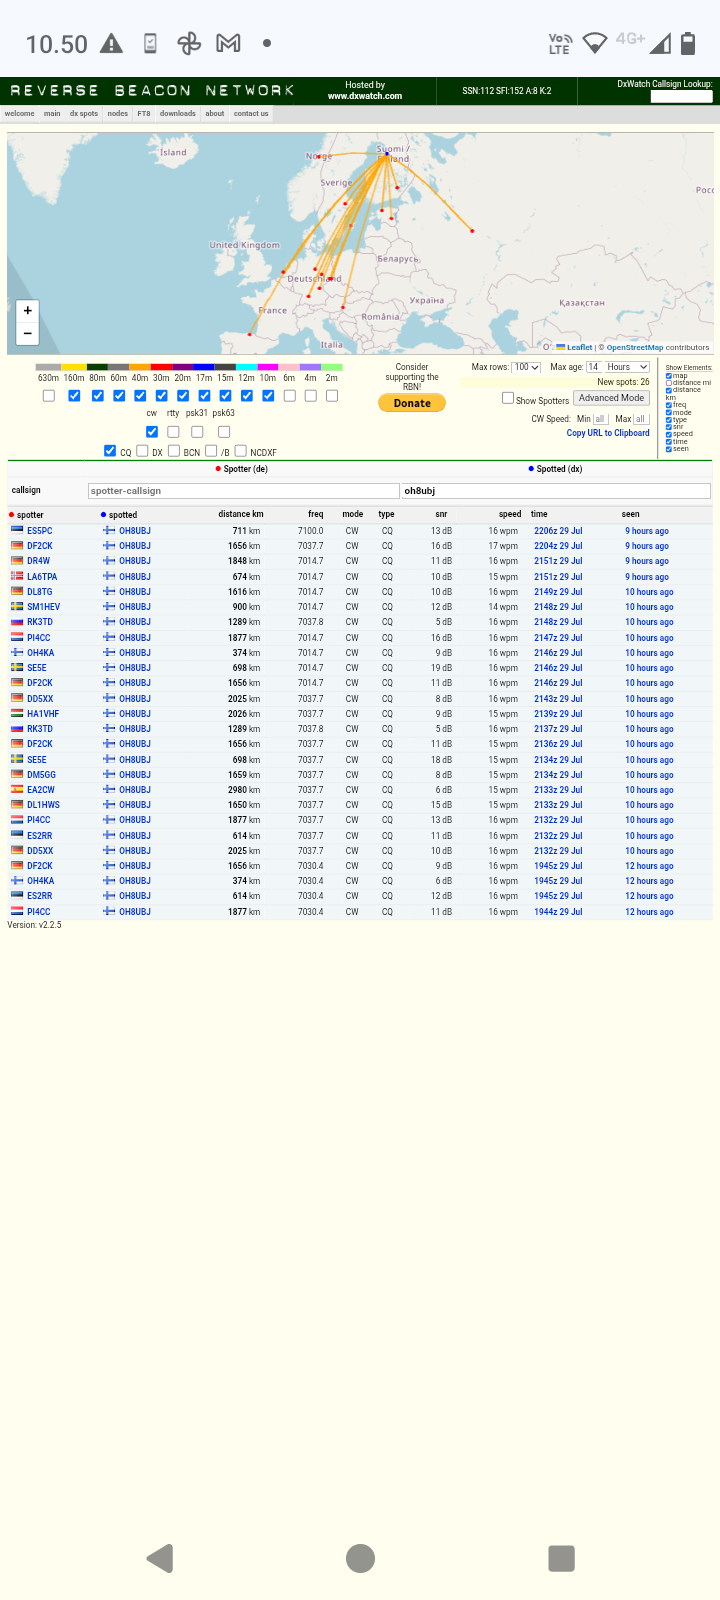Open the contact us menu tab

coord(251,114)
